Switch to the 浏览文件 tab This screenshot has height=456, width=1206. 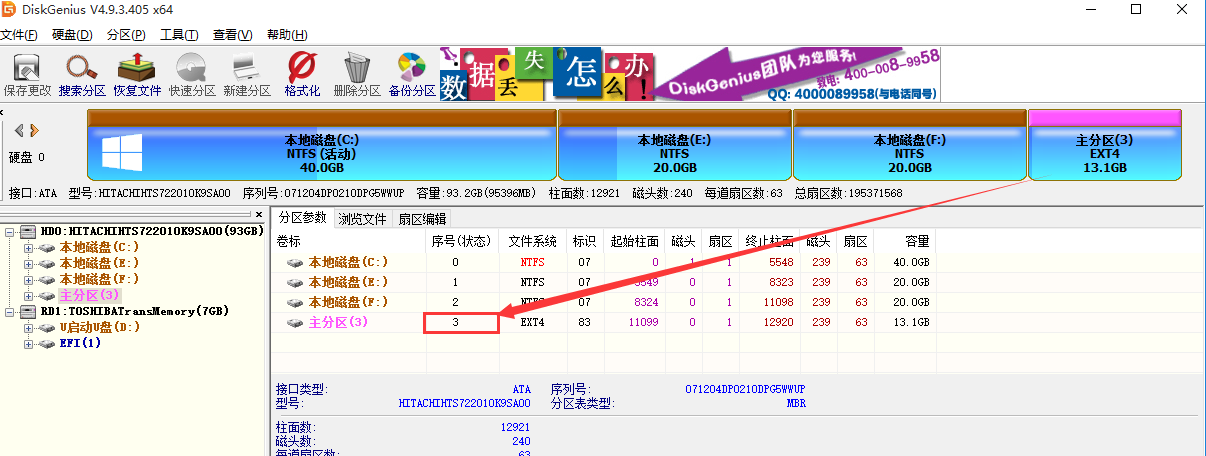pos(362,218)
